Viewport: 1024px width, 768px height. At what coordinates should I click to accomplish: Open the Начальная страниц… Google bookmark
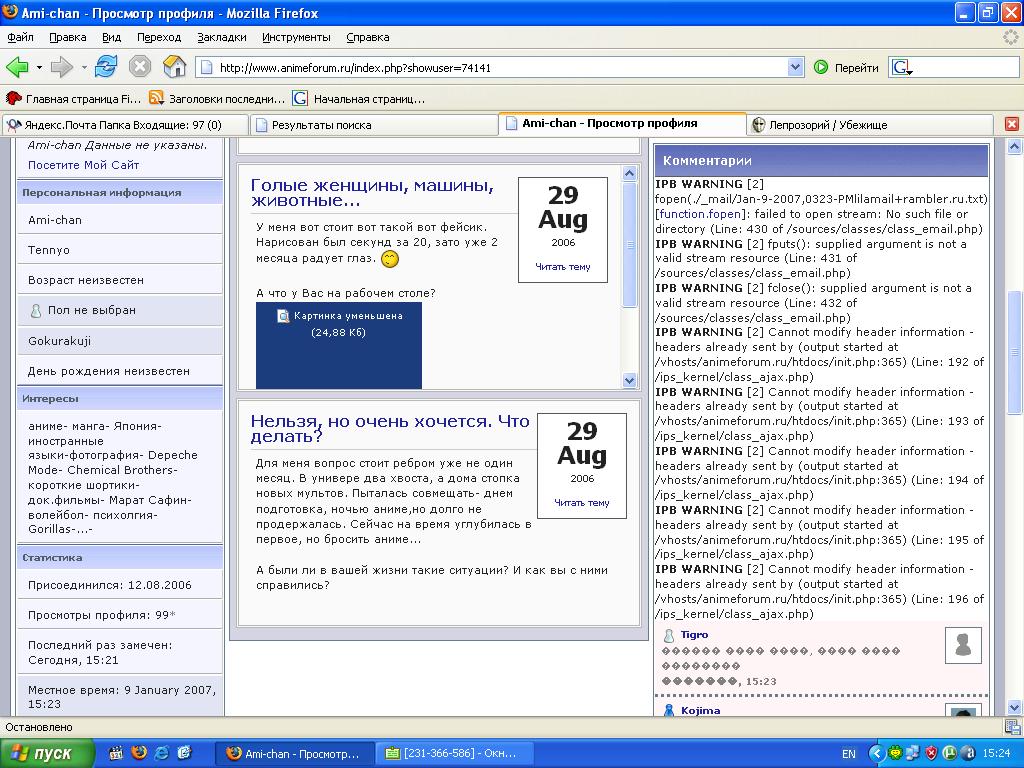pyautogui.click(x=359, y=99)
